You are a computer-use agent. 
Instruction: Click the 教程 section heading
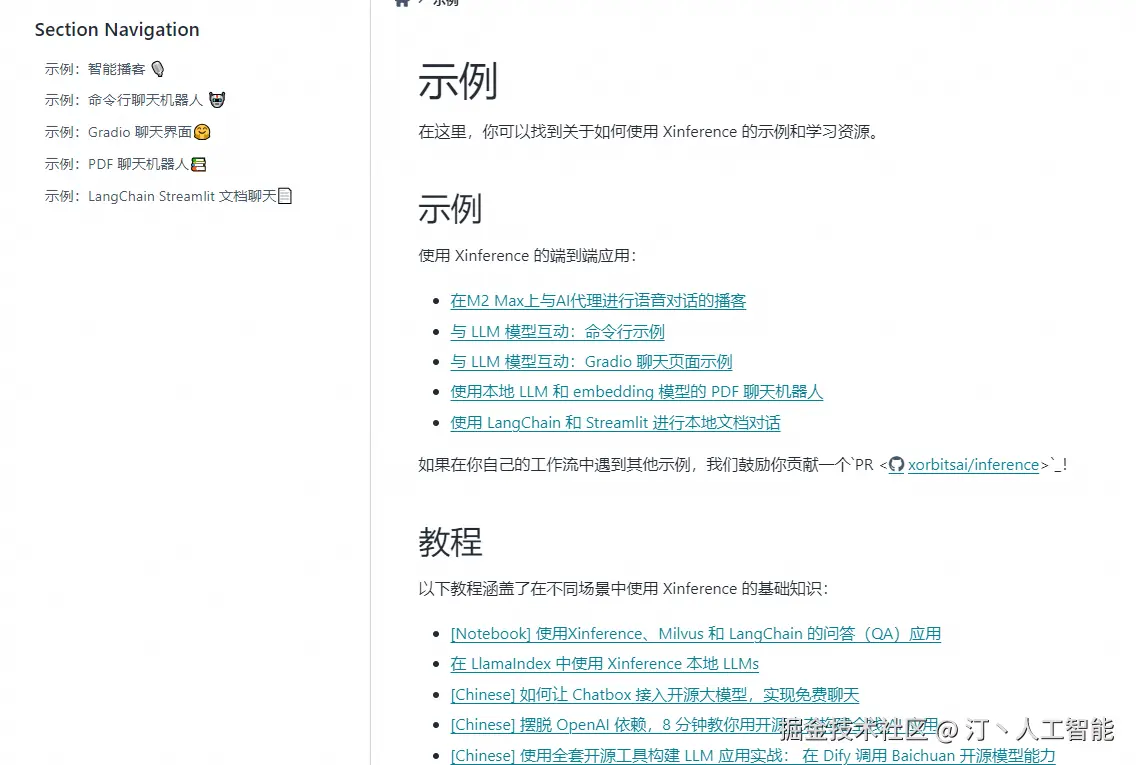point(450,542)
